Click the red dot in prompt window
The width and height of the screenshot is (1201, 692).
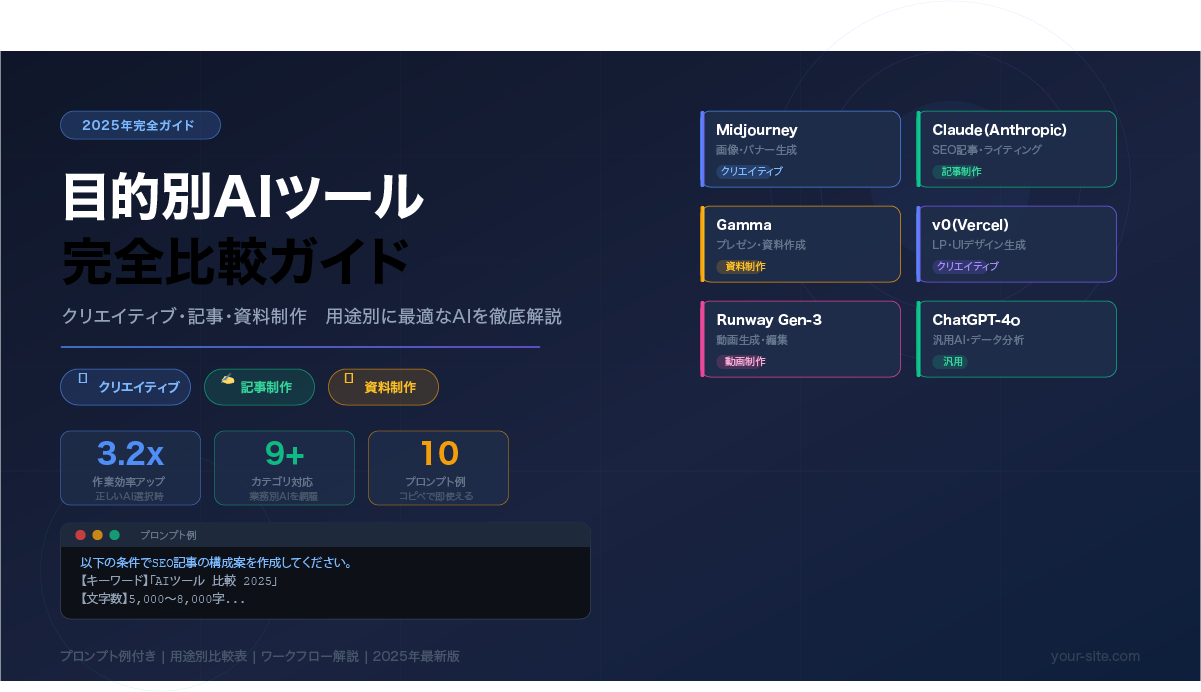[x=80, y=535]
